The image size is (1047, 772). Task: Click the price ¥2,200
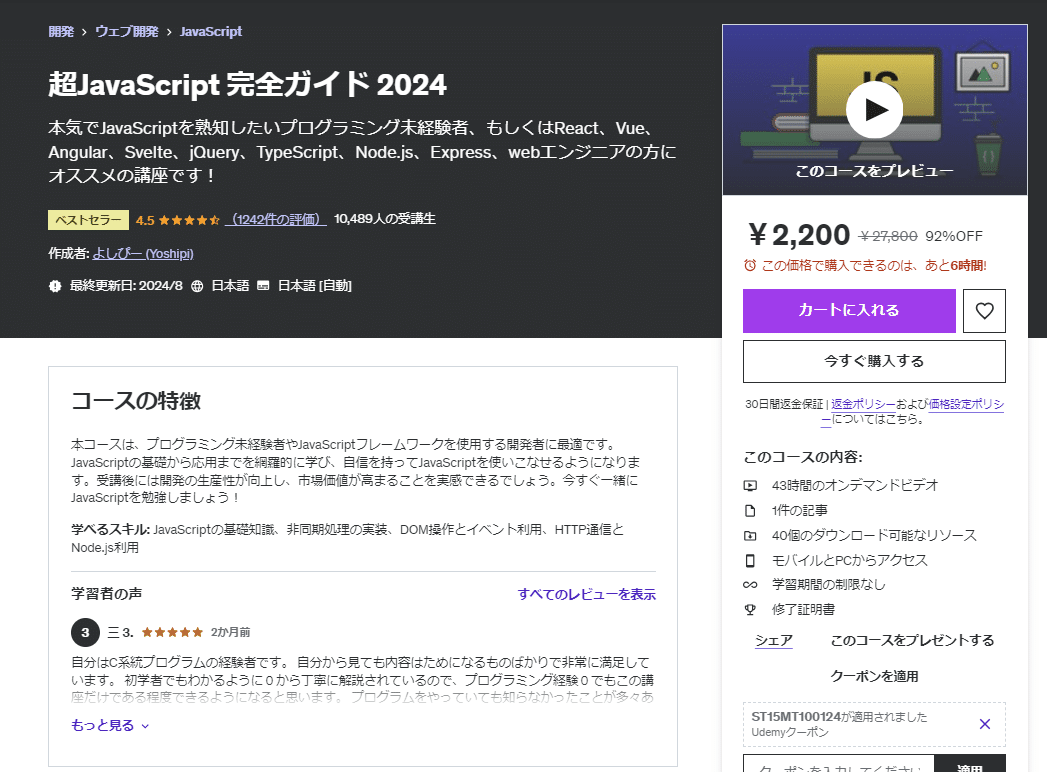point(799,235)
